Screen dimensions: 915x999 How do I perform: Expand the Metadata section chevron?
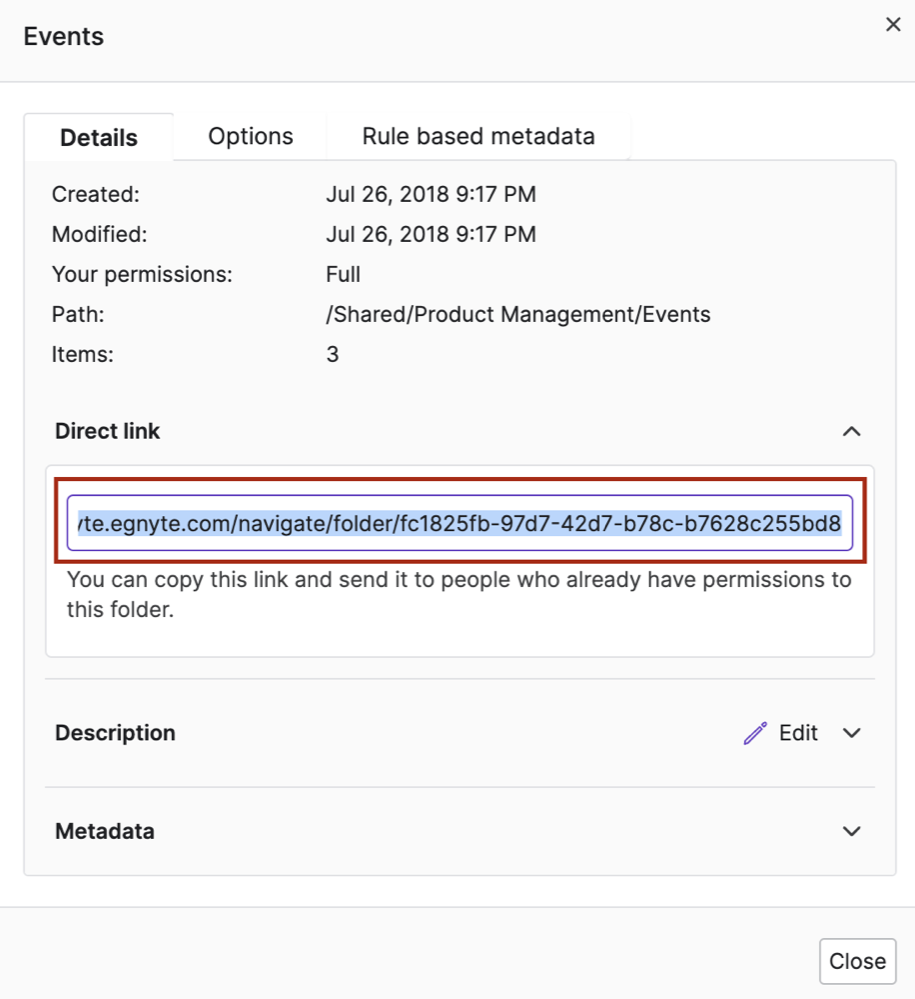coord(851,831)
